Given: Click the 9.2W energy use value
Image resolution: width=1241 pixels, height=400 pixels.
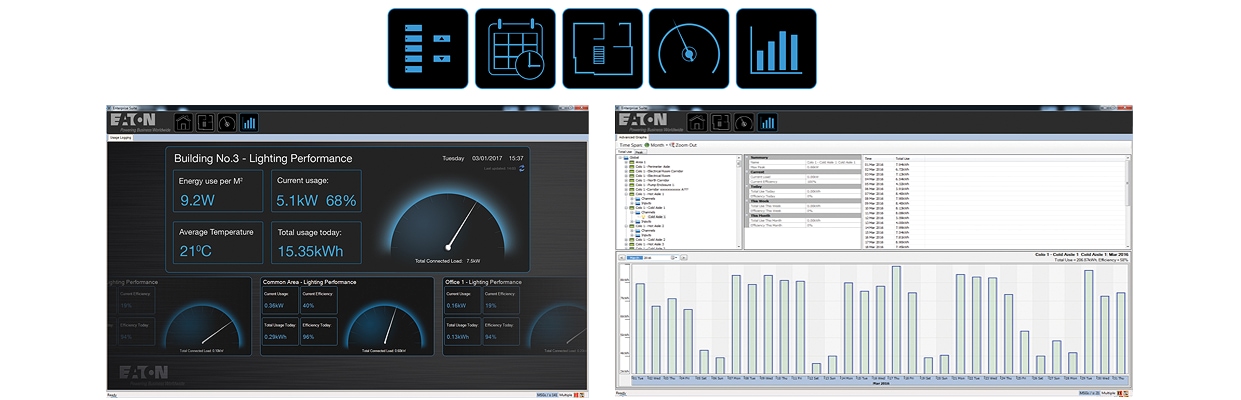Looking at the screenshot, I should 197,200.
